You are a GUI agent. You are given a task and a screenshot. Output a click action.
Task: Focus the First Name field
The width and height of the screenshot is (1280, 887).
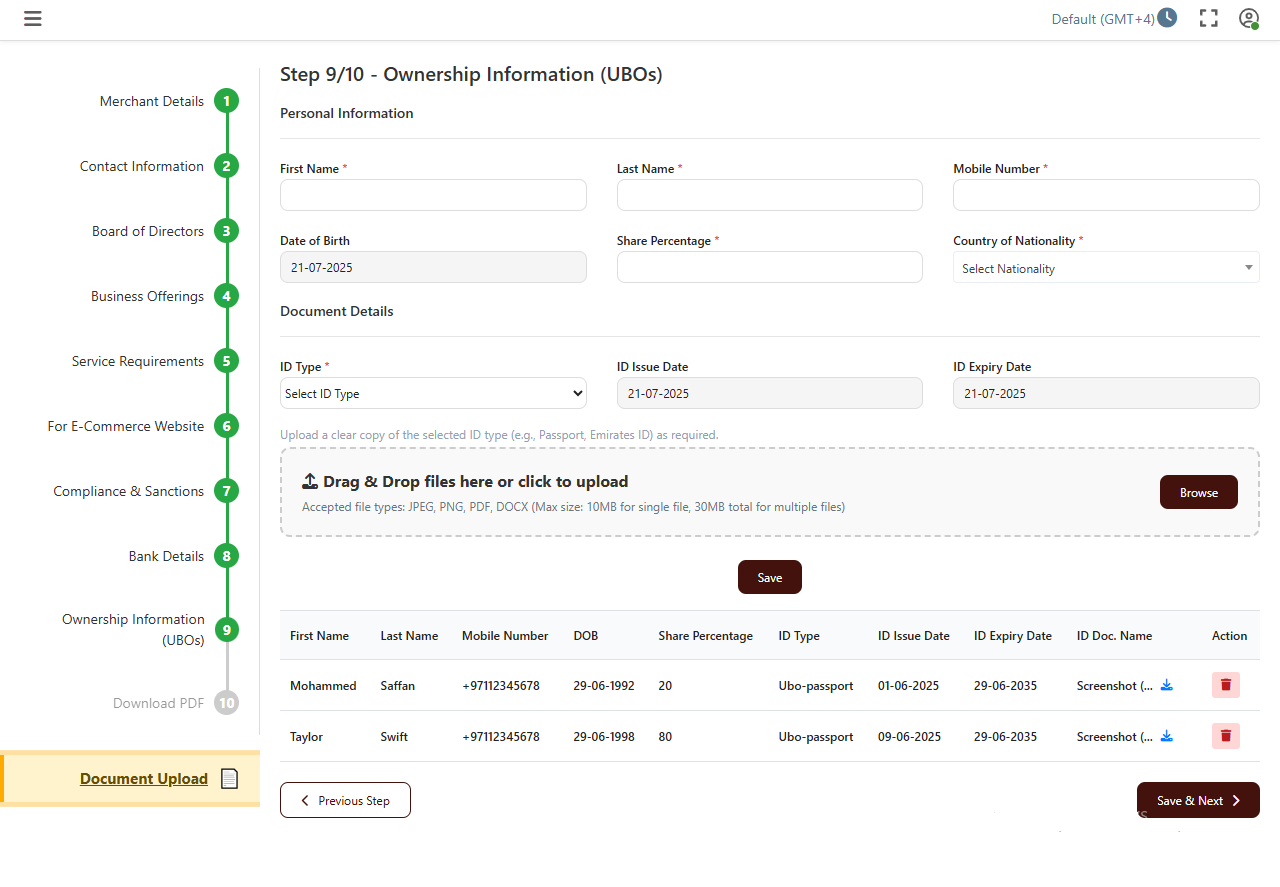433,195
